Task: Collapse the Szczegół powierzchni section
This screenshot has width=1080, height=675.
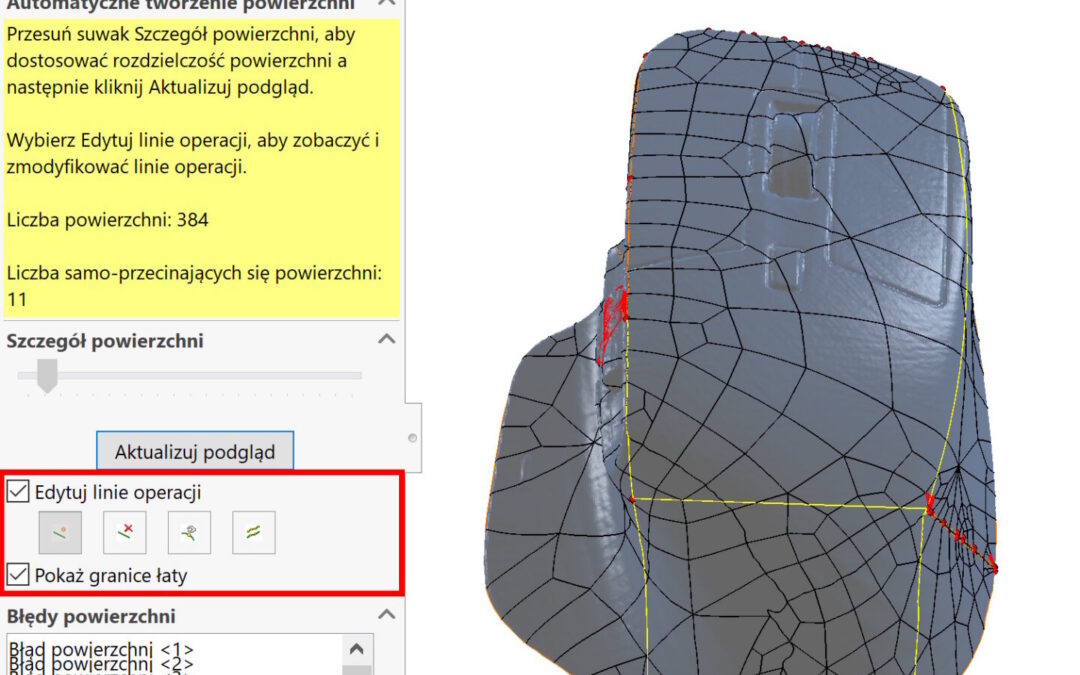Action: pyautogui.click(x=386, y=340)
